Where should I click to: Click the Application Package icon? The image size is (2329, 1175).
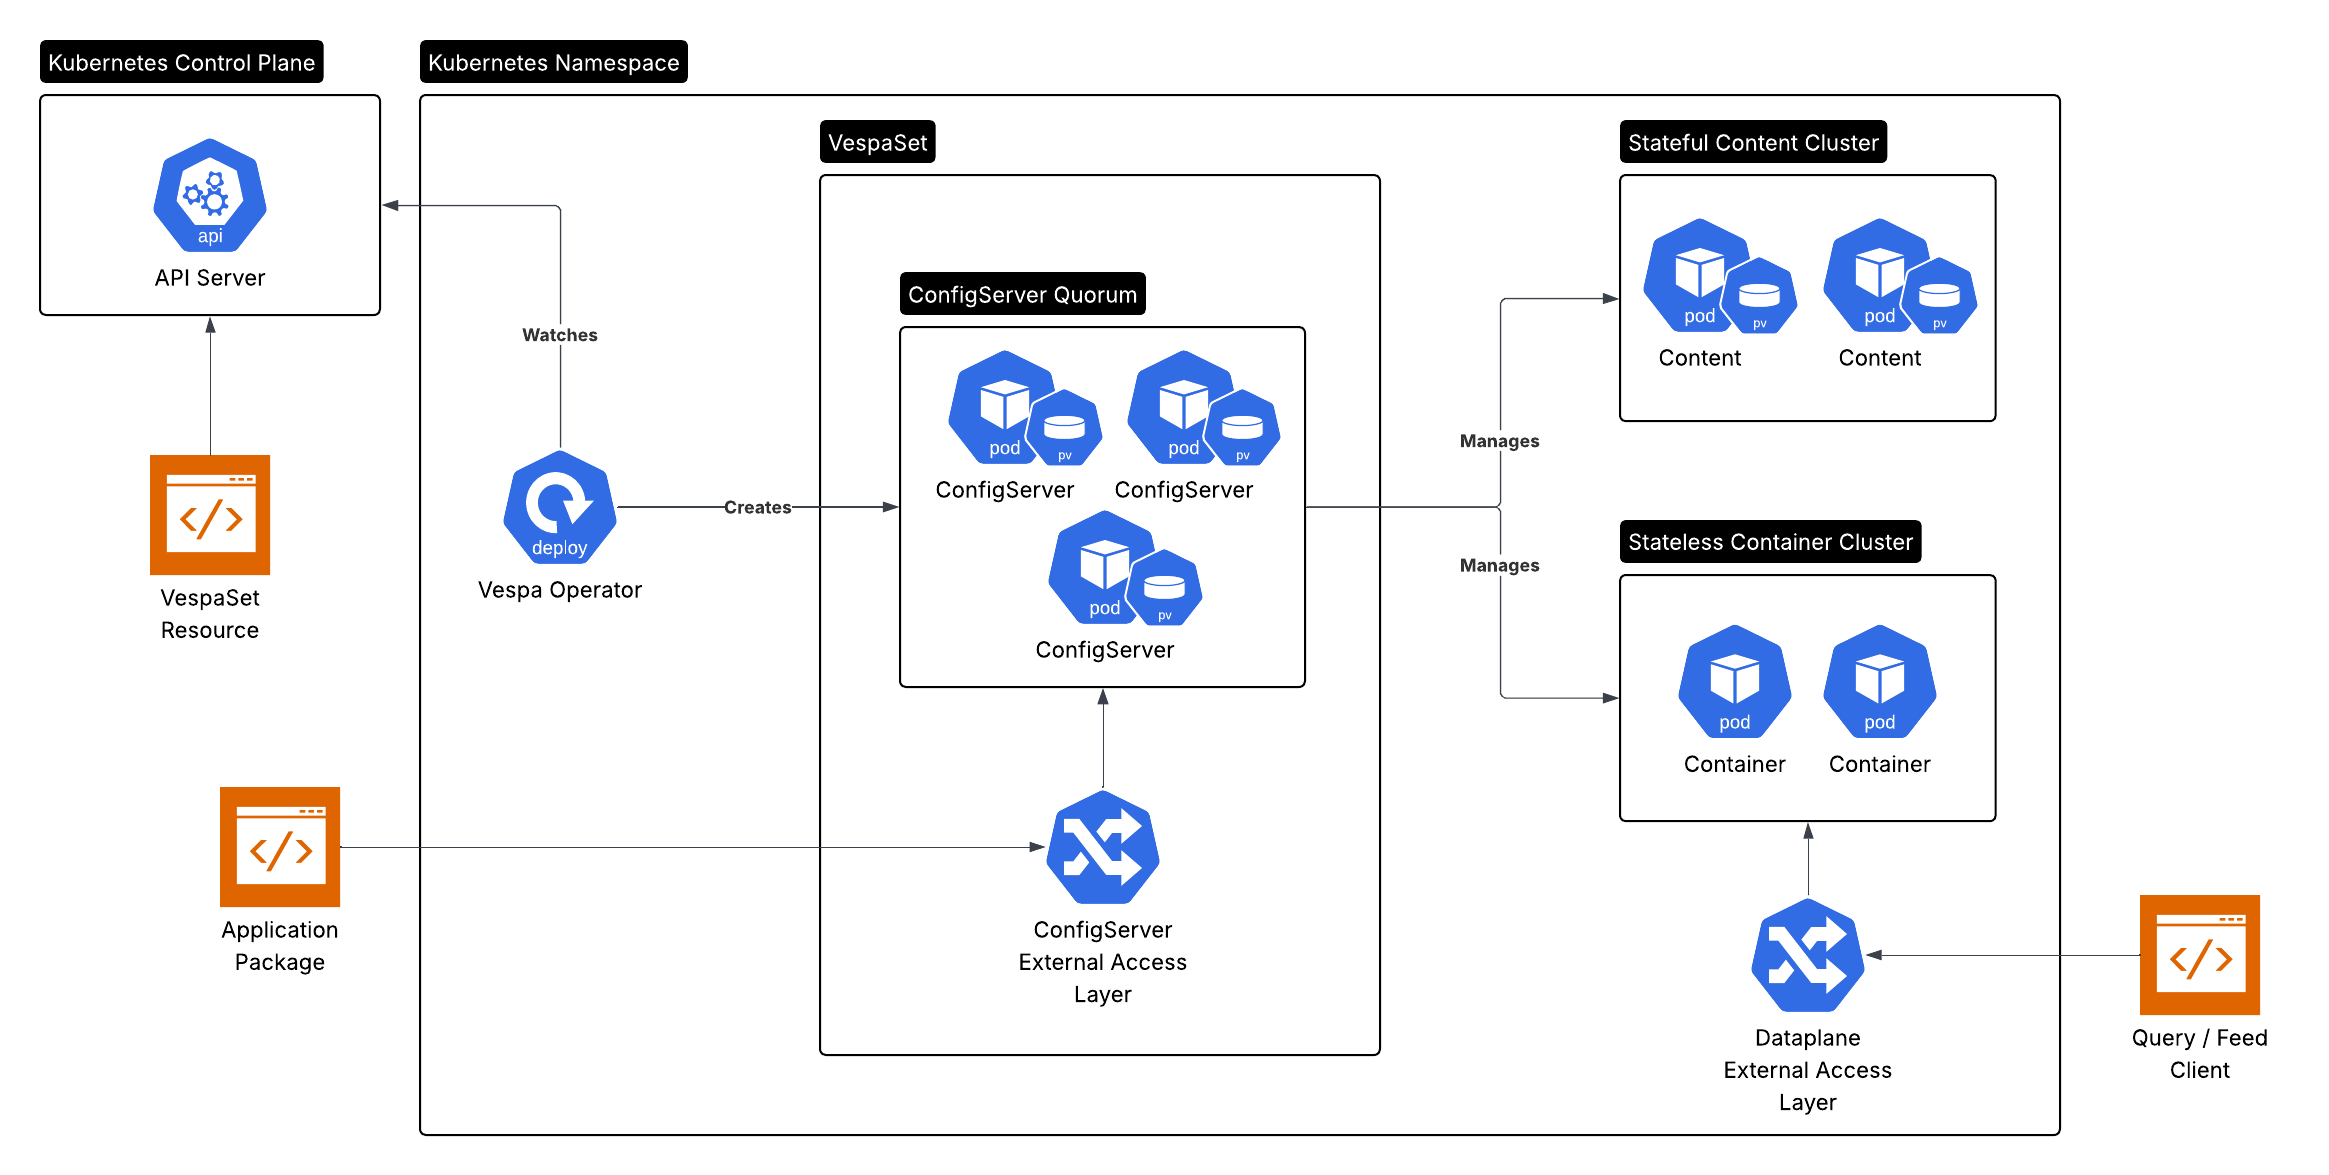279,848
